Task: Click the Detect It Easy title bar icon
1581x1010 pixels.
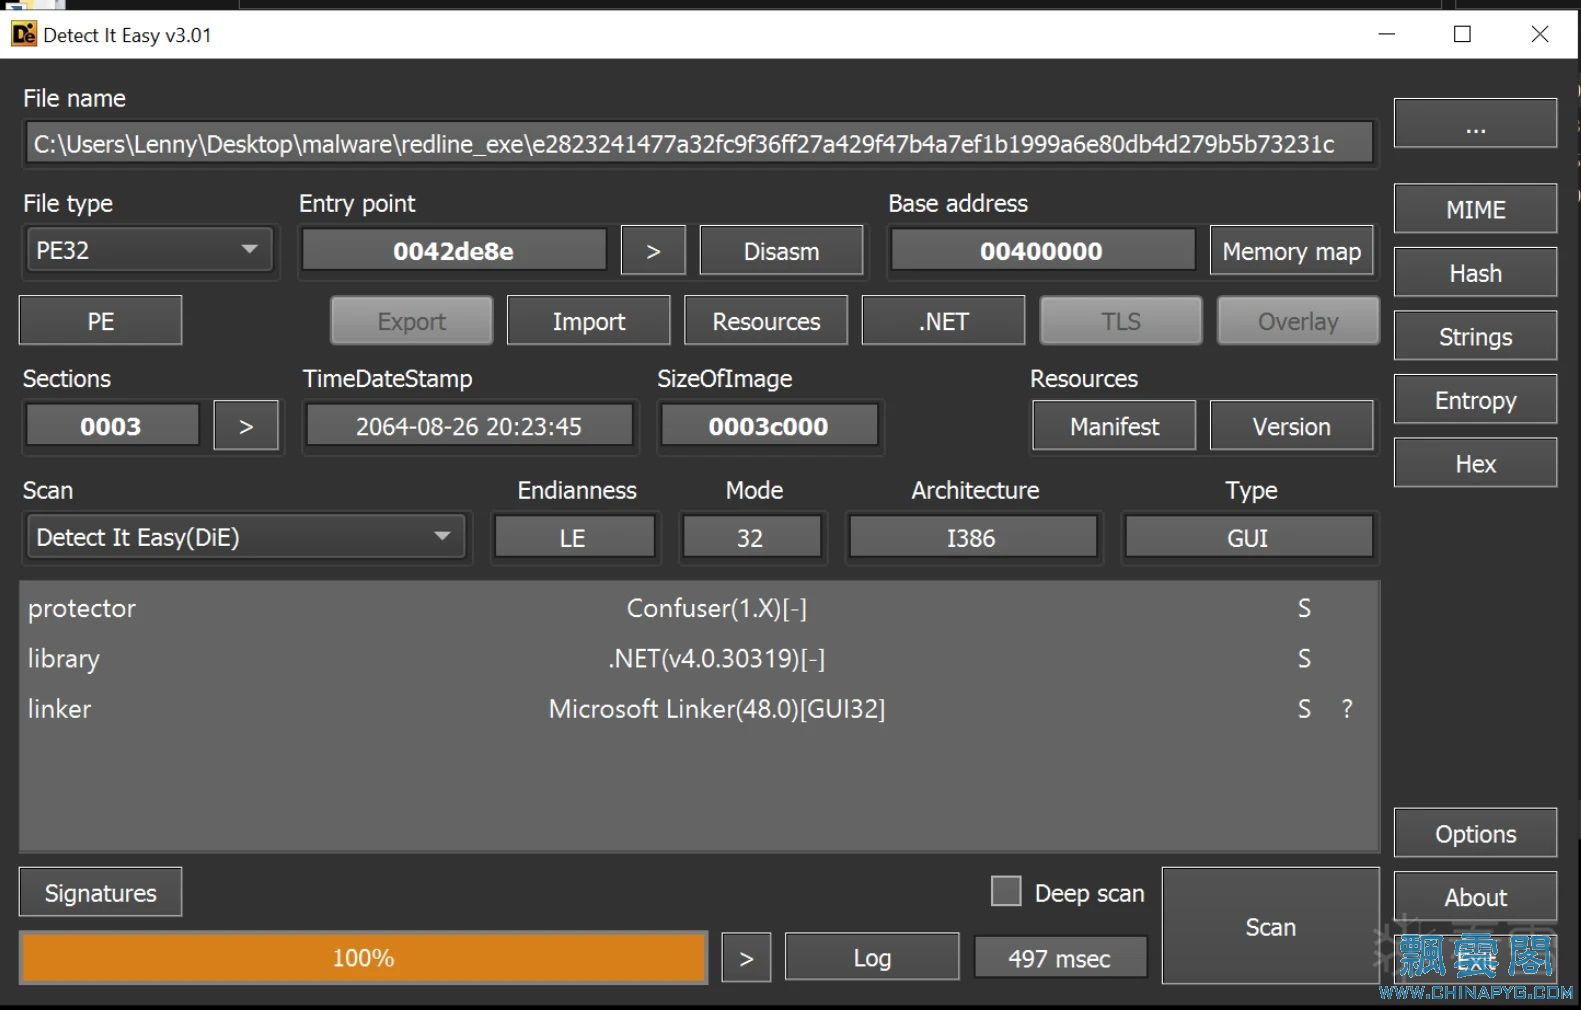Action: click(24, 35)
